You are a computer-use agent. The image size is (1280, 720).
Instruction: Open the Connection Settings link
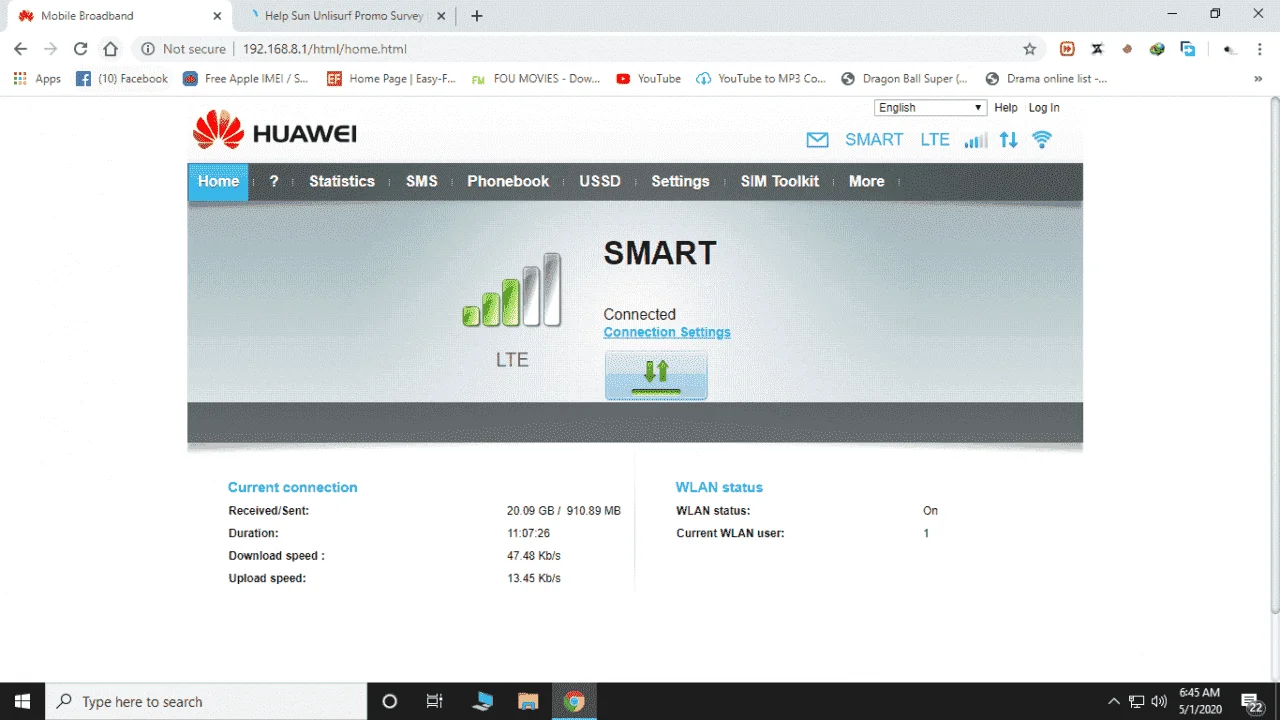[x=667, y=332]
